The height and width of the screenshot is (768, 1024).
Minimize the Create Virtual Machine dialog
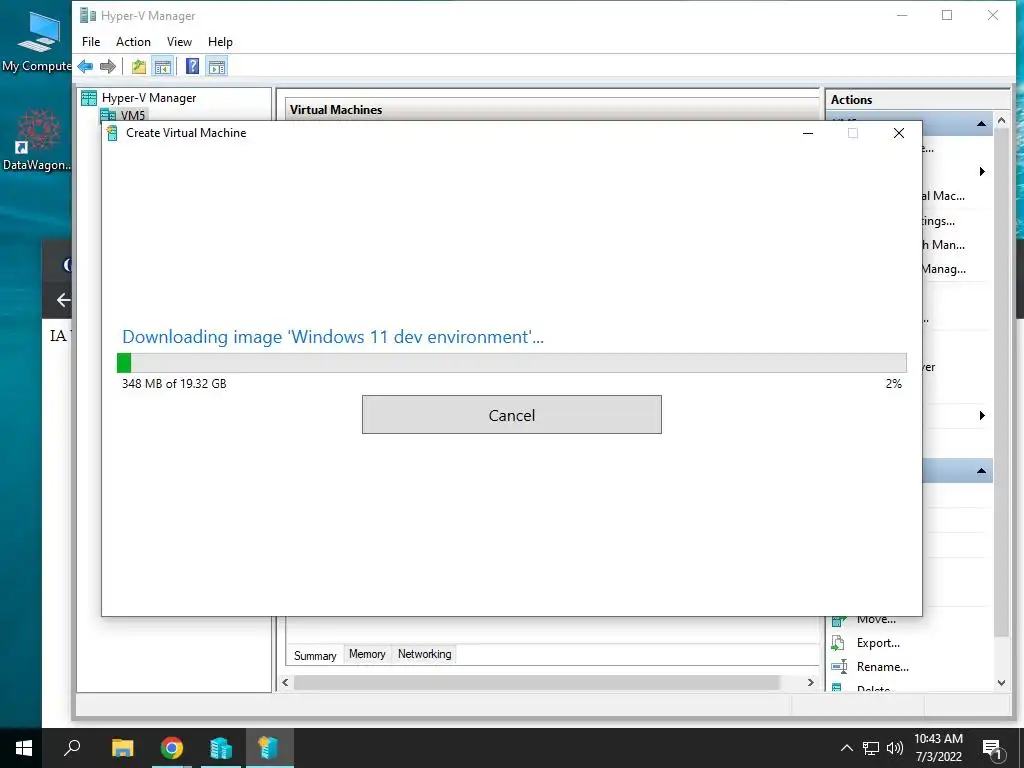[x=808, y=133]
